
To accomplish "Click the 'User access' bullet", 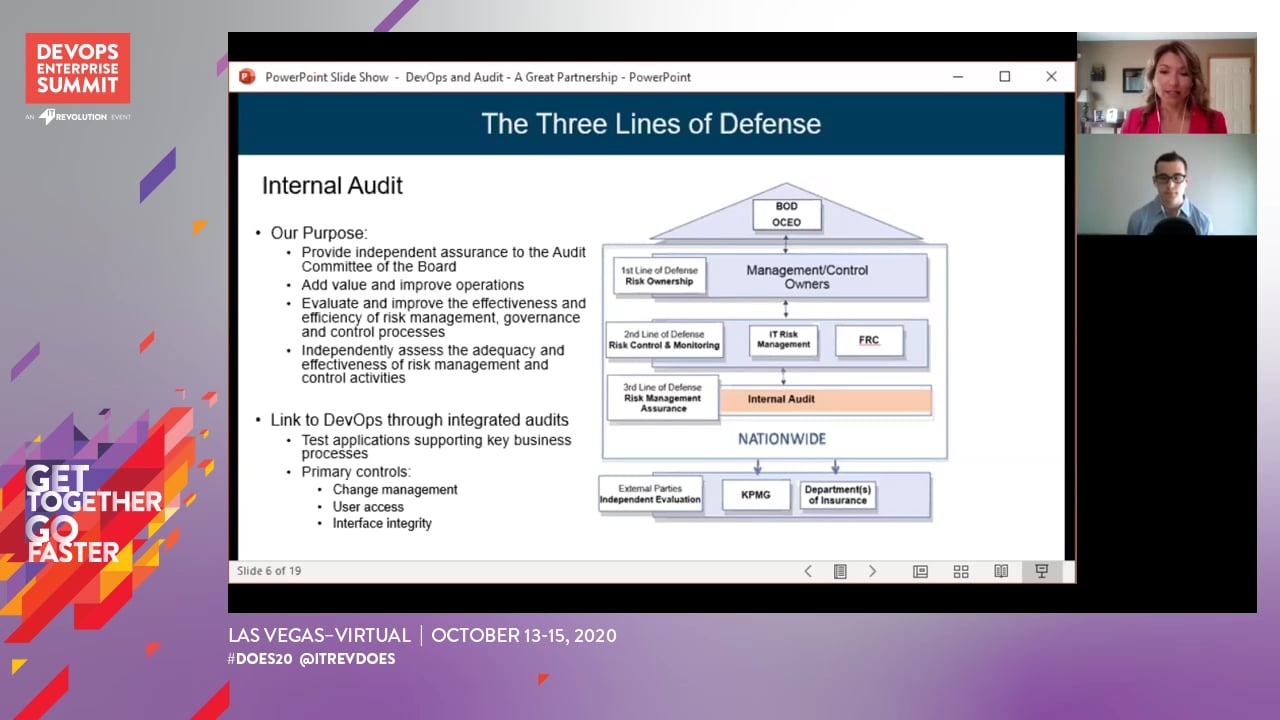I will point(368,507).
